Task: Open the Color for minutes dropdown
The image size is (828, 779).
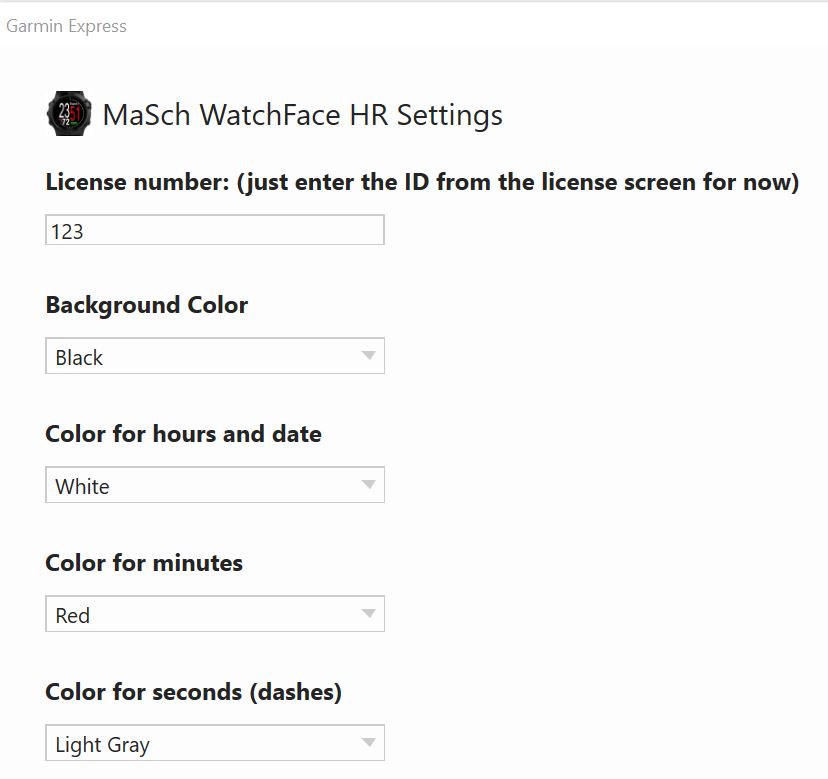Action: pos(215,614)
